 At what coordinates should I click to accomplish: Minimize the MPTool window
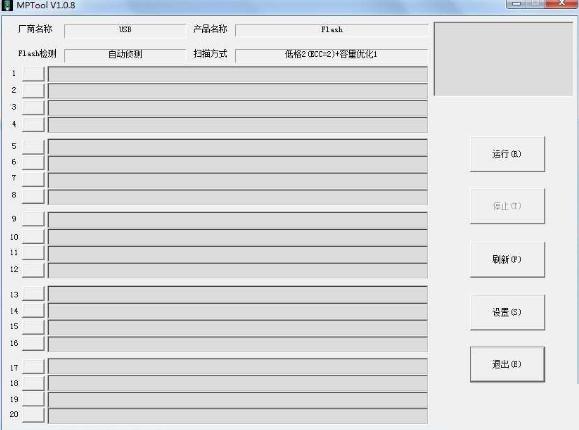click(516, 4)
